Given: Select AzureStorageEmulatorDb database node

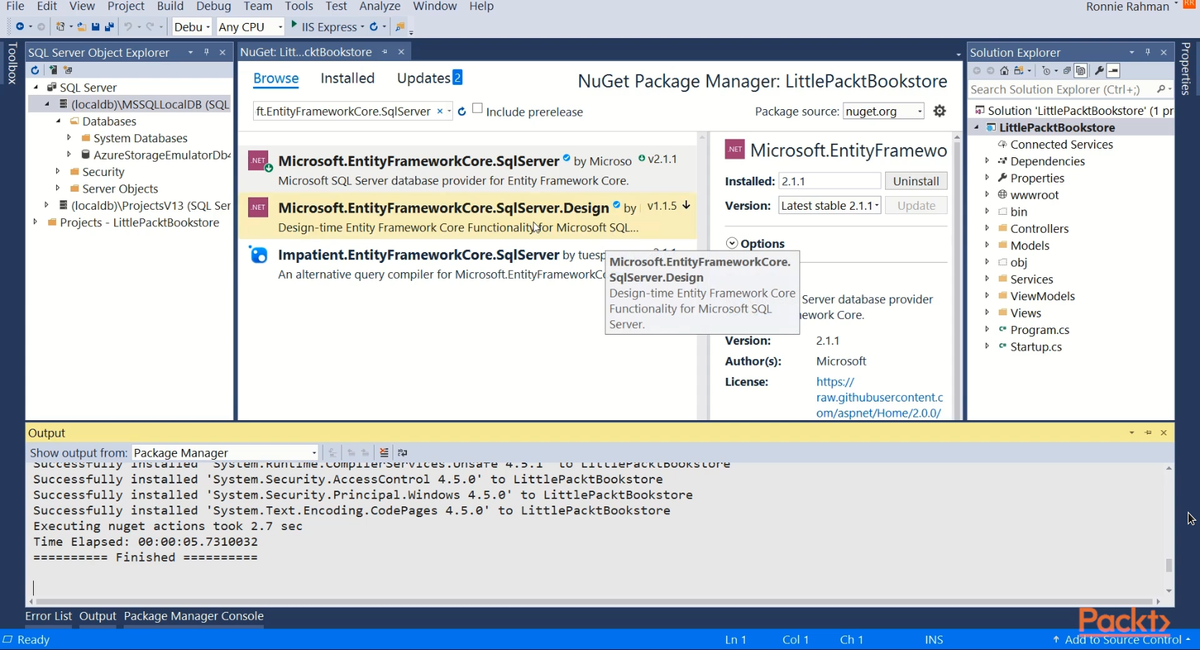Looking at the screenshot, I should (162, 155).
